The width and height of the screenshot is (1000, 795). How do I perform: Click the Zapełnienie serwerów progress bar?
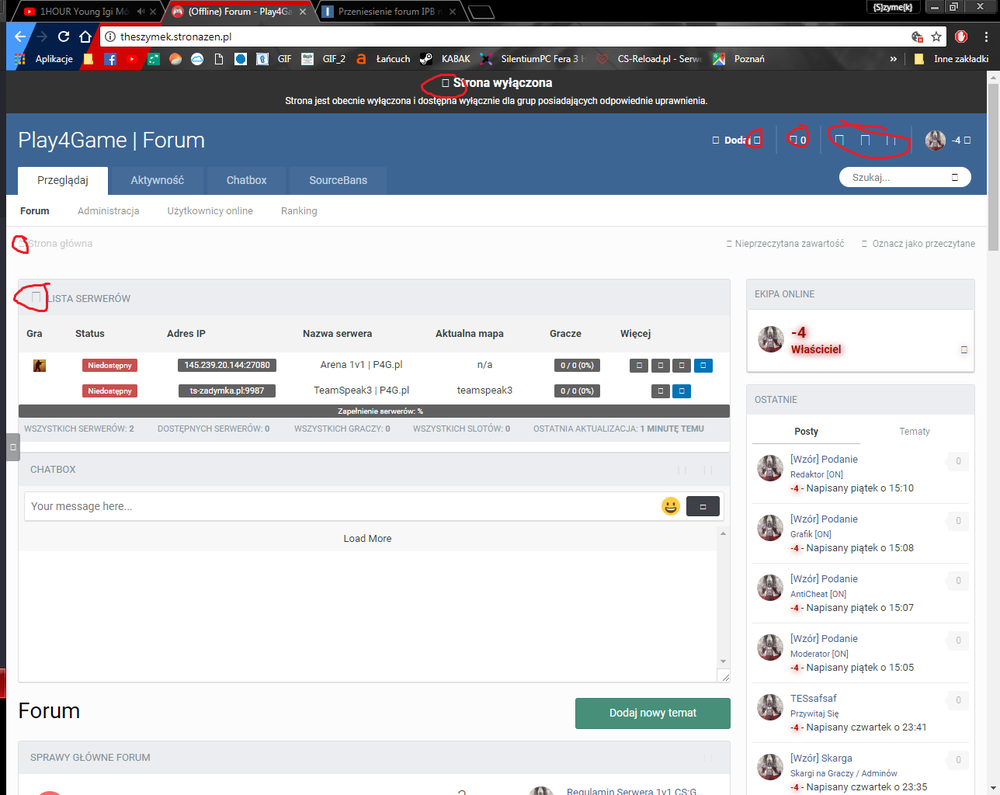tap(374, 411)
